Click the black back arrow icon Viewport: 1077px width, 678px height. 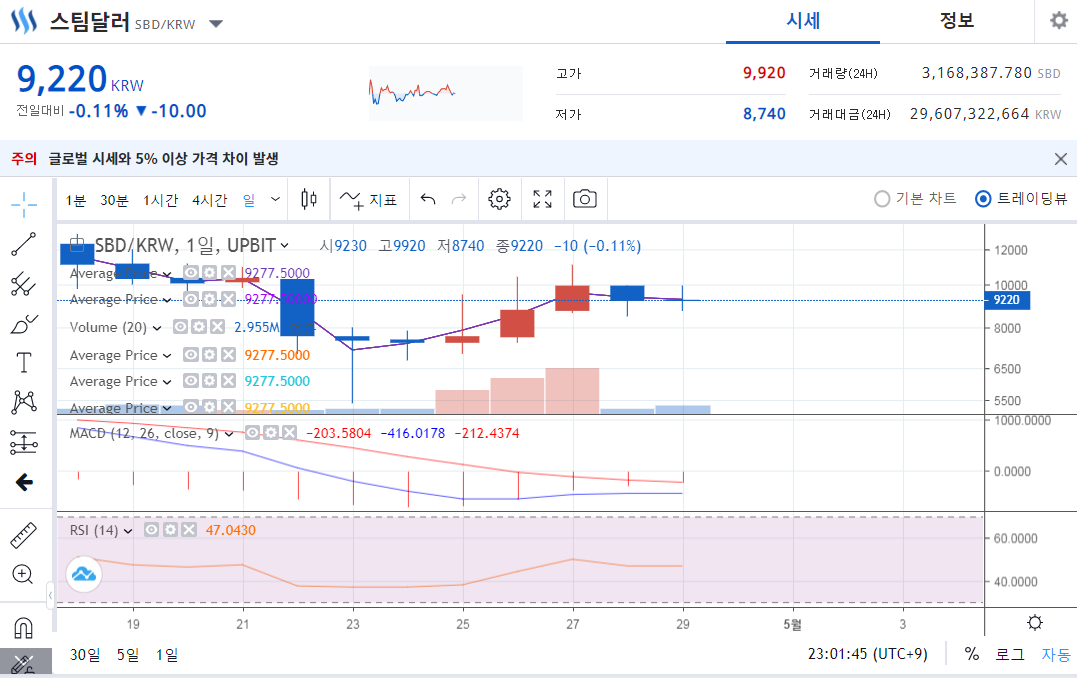point(24,482)
